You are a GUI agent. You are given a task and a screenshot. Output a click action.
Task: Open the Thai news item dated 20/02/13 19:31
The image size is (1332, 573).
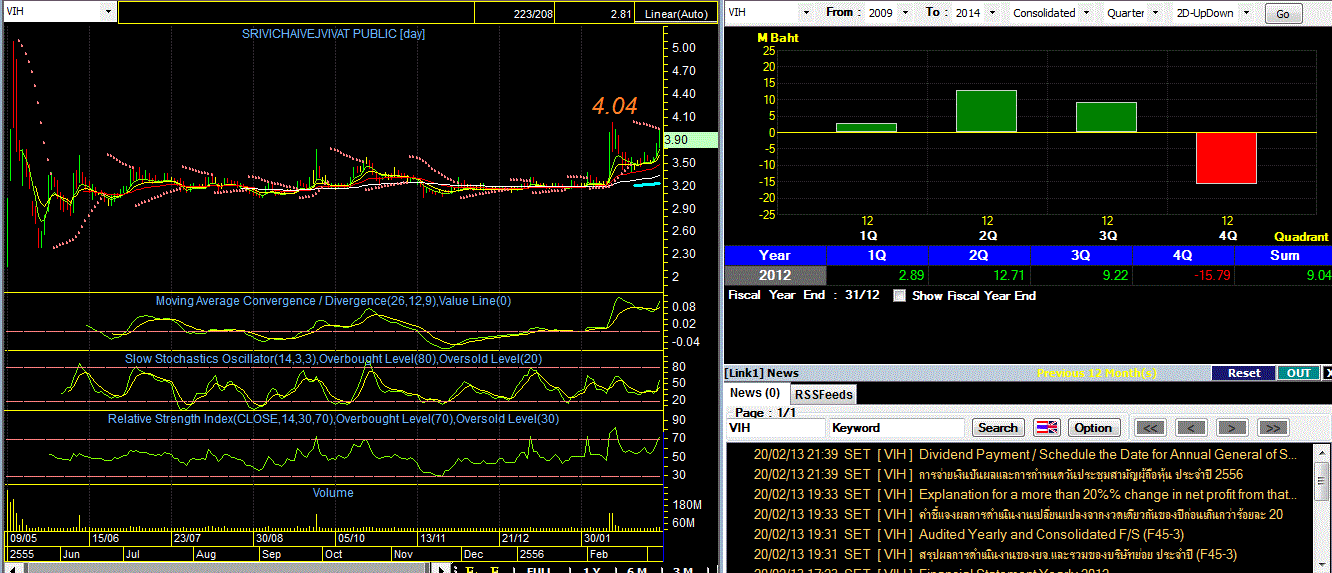coord(1078,554)
